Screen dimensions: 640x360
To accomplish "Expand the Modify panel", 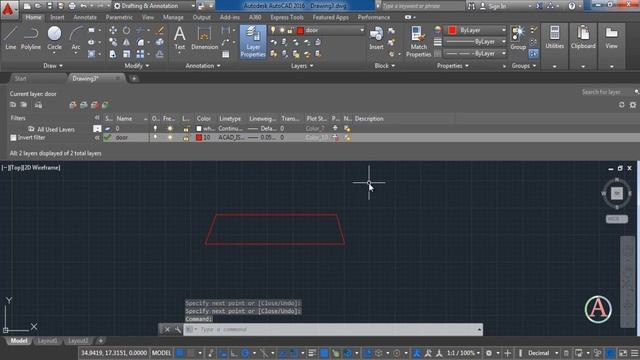I will pos(137,66).
